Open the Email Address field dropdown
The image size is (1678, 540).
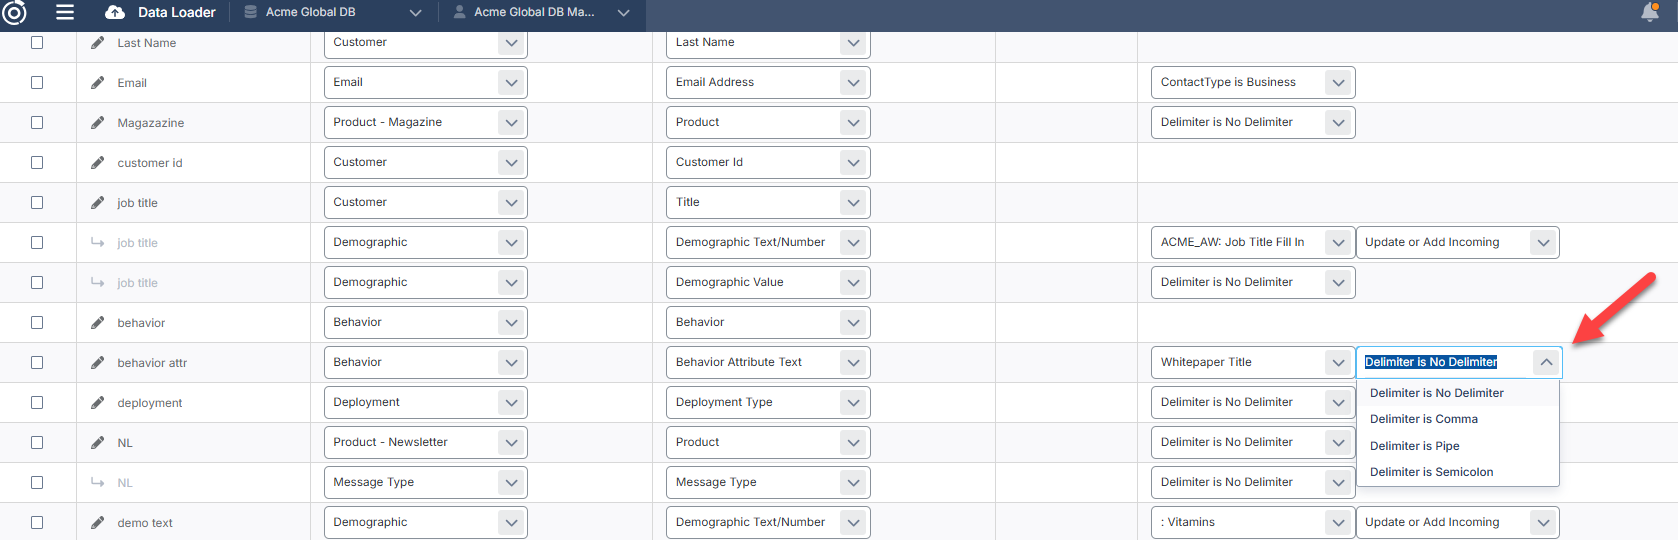tap(853, 82)
